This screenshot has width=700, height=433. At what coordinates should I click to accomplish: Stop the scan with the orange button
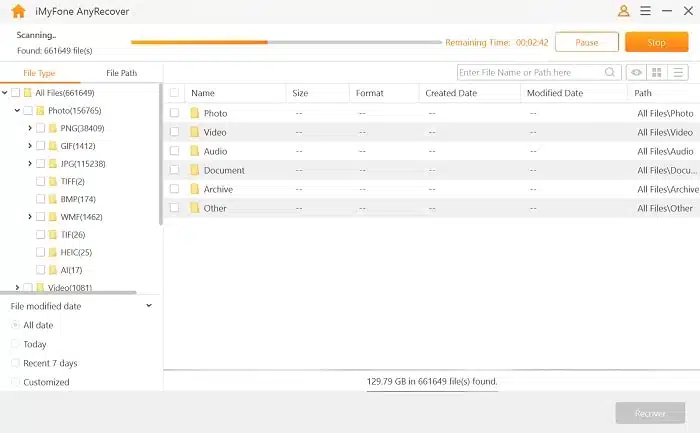pos(656,42)
